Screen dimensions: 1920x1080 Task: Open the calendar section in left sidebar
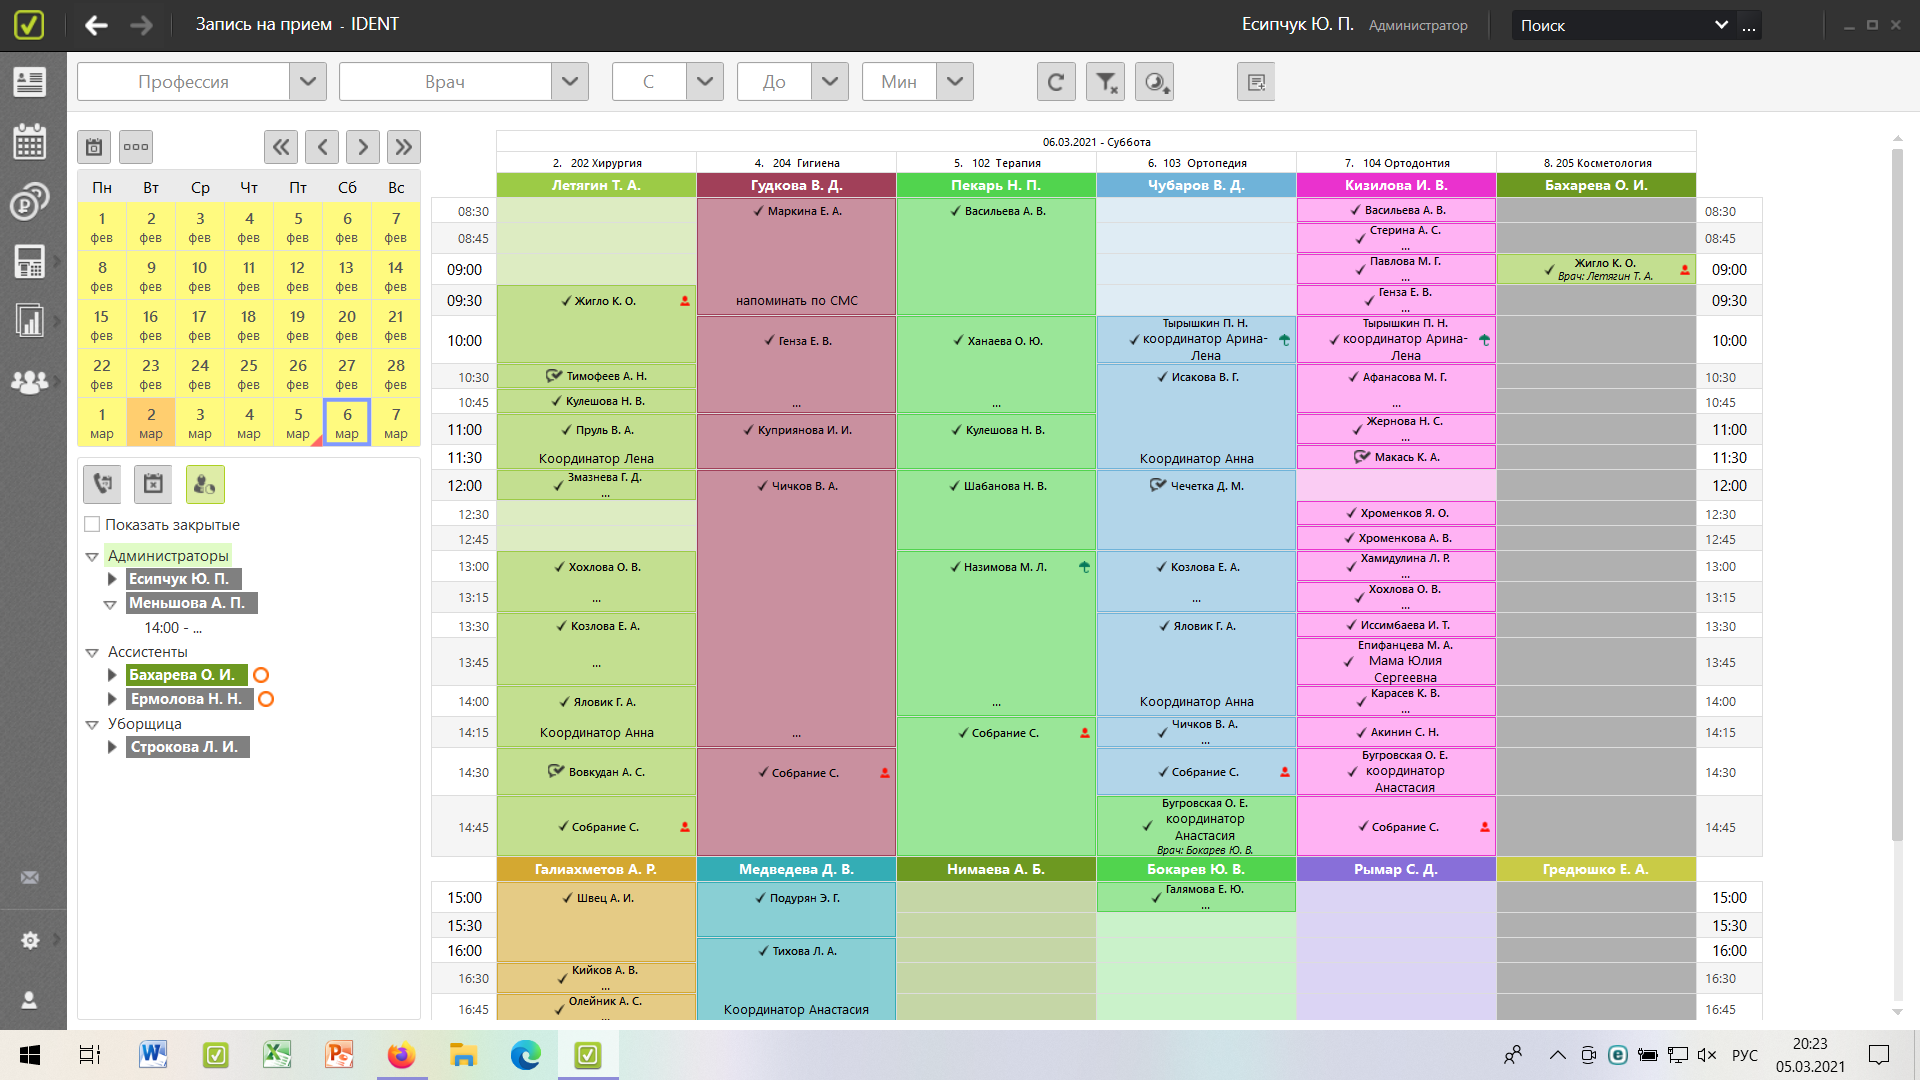(30, 142)
